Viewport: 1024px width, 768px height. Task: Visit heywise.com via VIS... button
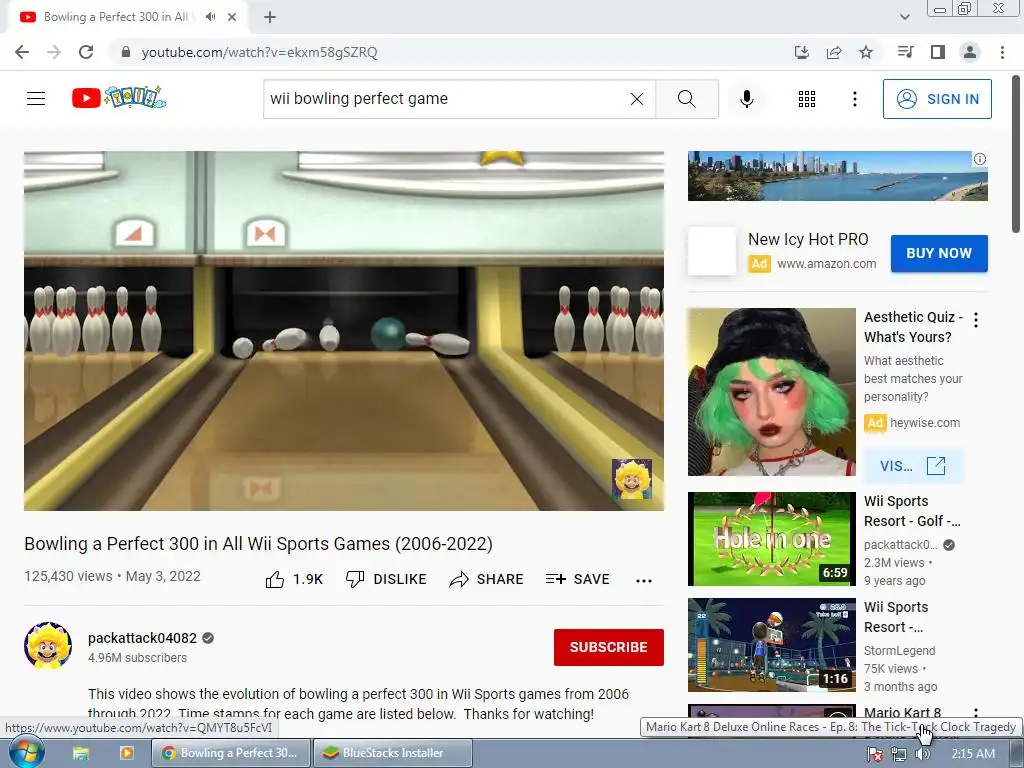(x=913, y=466)
